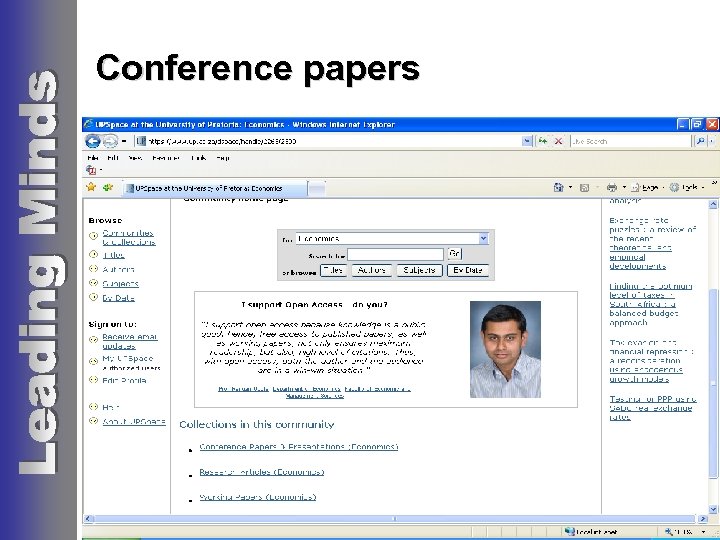Open the search provider options dropdown
The height and width of the screenshot is (540, 720).
712,141
